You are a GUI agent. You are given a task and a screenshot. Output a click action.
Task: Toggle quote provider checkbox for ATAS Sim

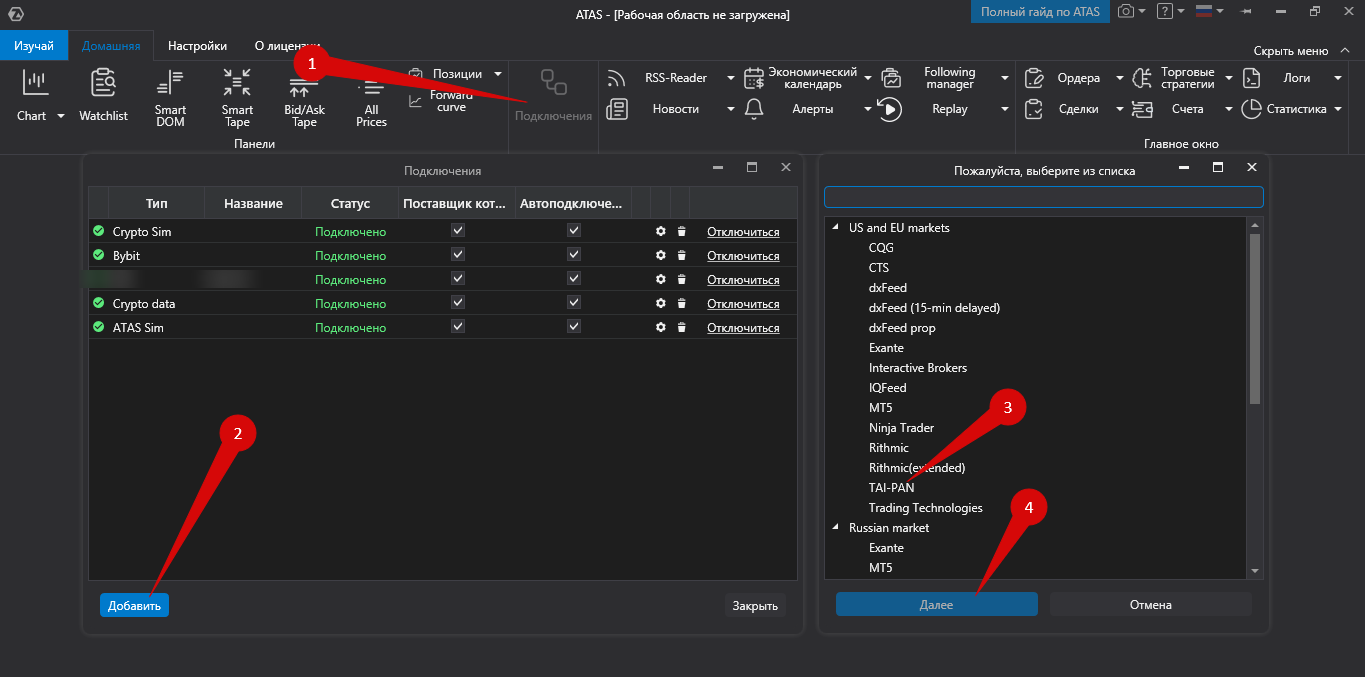pyautogui.click(x=458, y=326)
